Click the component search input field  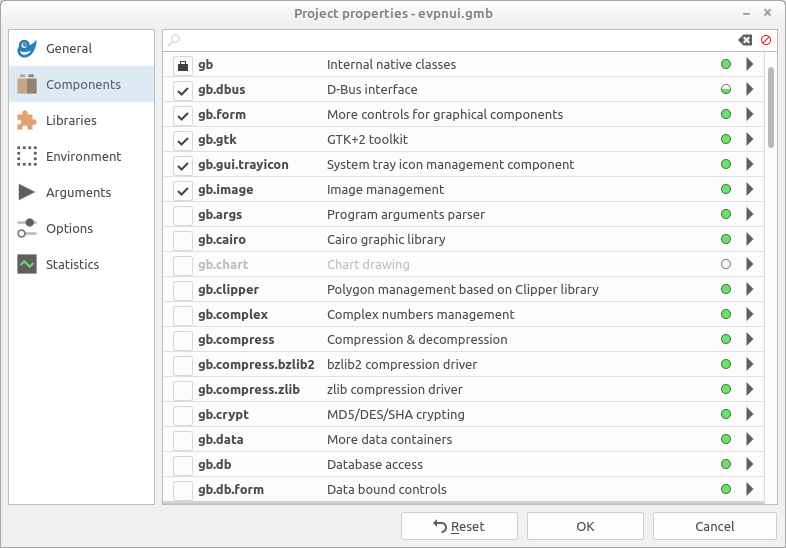click(x=450, y=40)
